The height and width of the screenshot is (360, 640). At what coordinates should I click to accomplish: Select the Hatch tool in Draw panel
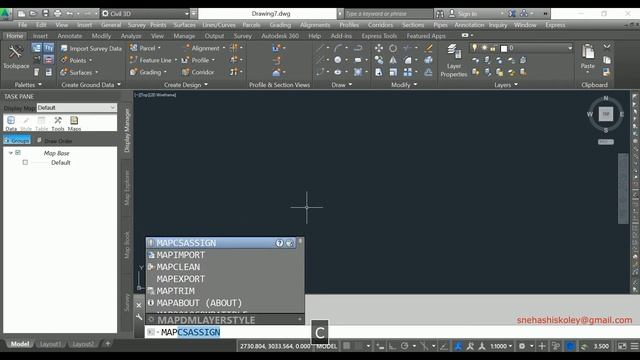(x=358, y=72)
